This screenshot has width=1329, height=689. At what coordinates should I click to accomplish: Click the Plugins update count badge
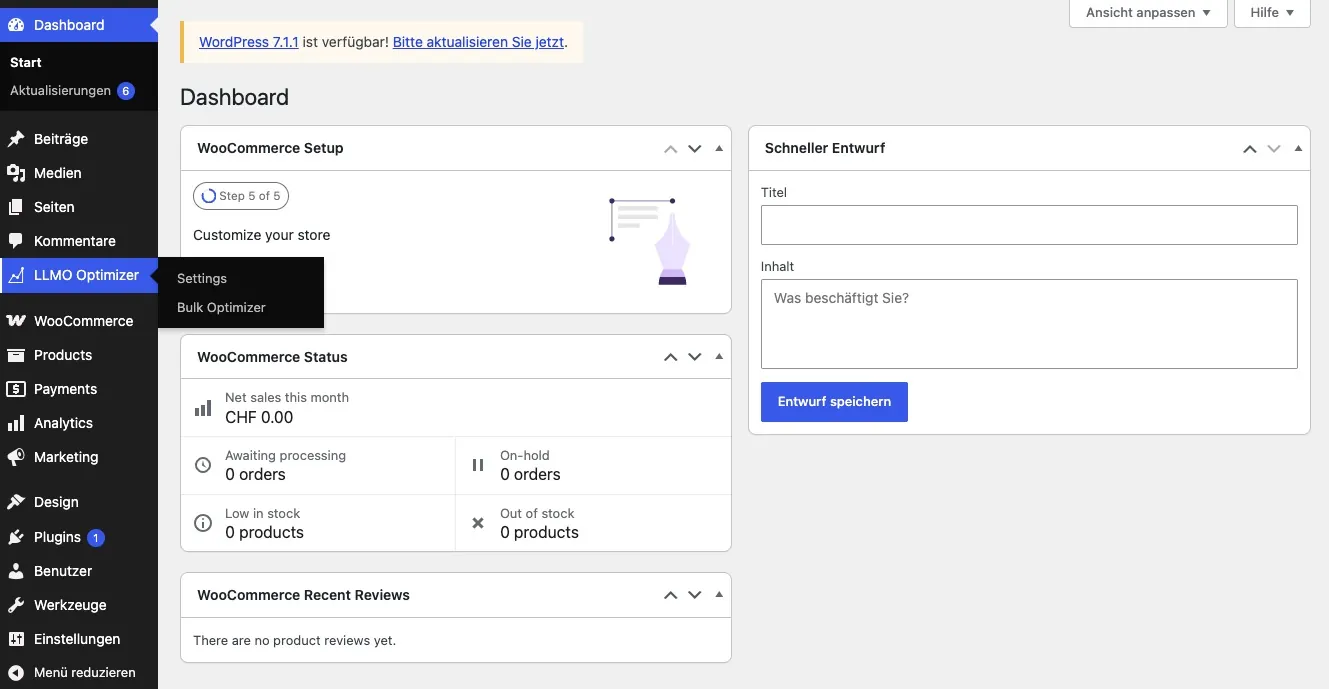pos(96,538)
